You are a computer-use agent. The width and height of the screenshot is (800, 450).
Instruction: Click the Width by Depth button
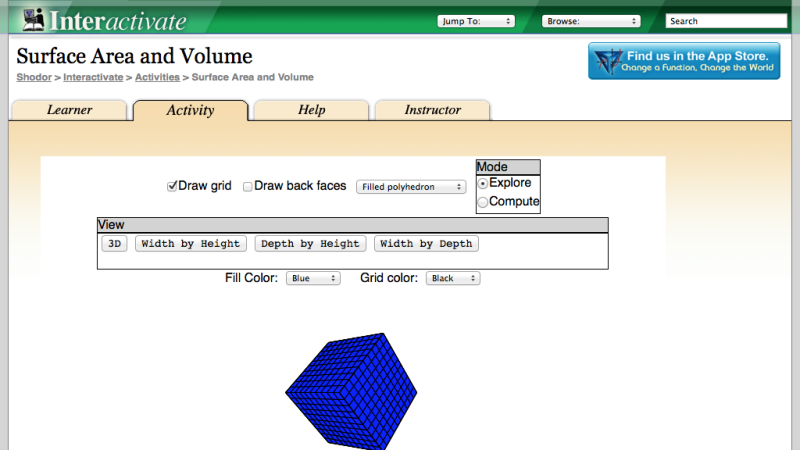coord(426,244)
